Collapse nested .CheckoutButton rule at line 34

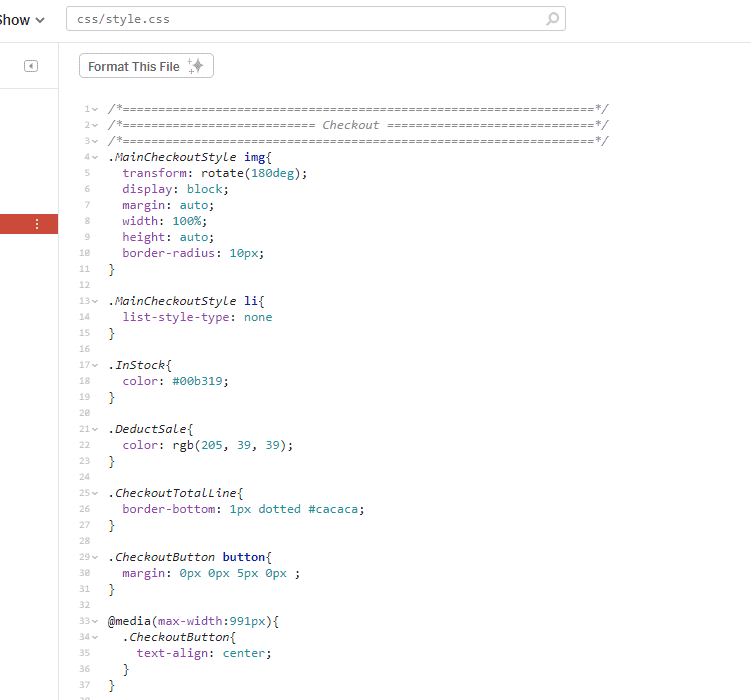tap(95, 637)
